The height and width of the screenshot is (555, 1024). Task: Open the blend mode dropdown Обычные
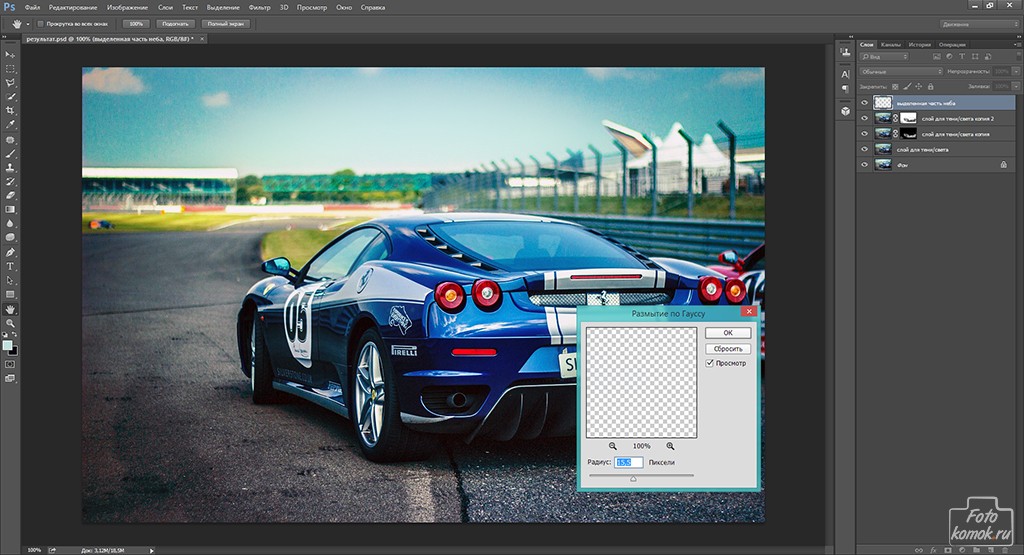(x=900, y=72)
